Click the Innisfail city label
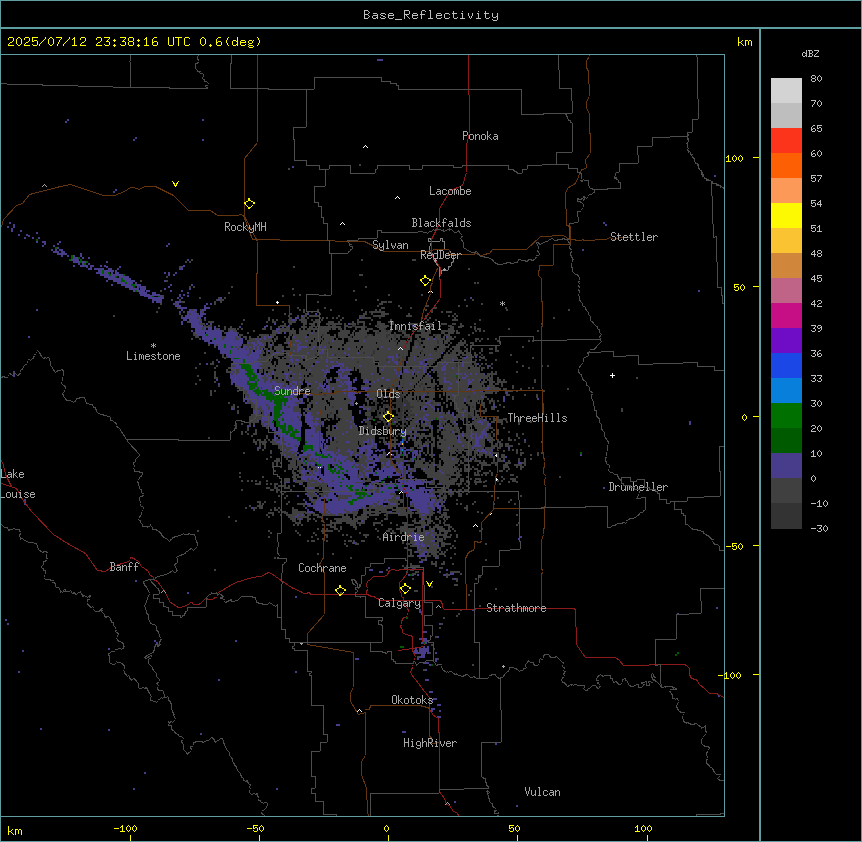This screenshot has height=842, width=862. click(x=415, y=326)
